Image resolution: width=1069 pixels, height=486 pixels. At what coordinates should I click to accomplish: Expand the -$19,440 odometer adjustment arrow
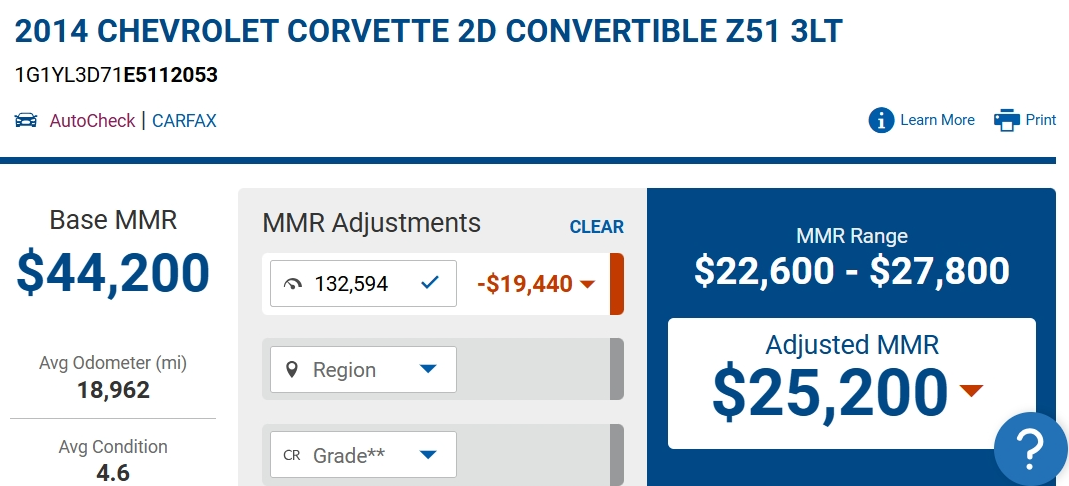point(588,284)
